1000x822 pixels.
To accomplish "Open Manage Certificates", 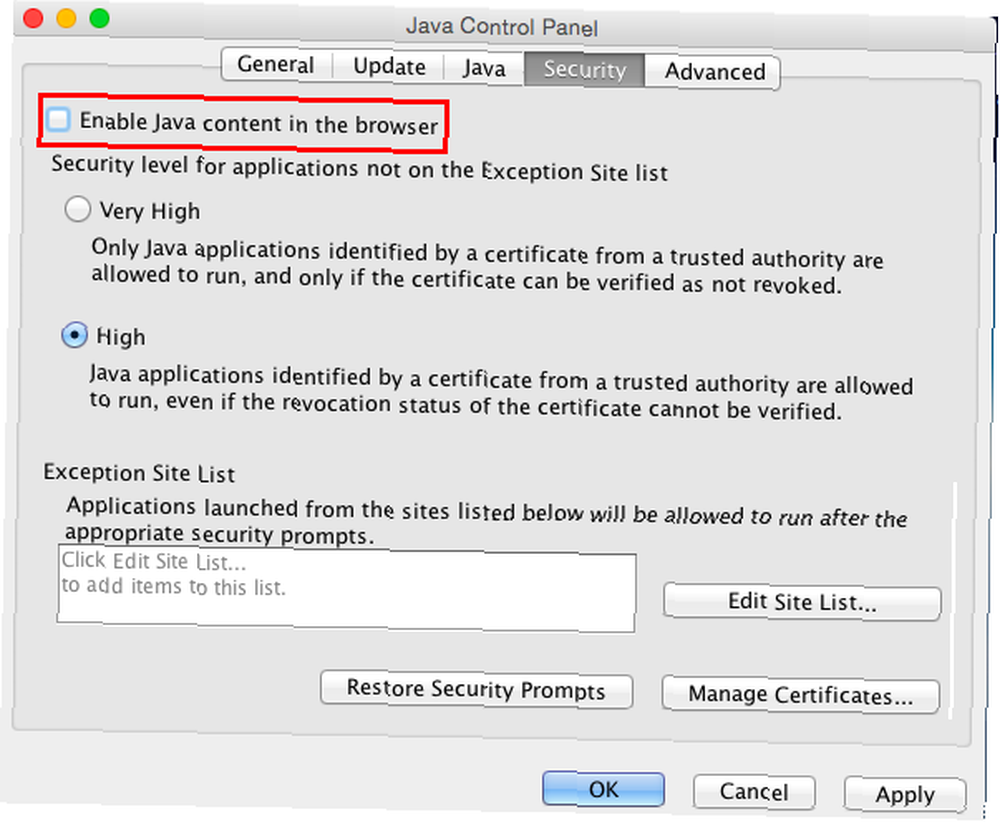I will 800,694.
